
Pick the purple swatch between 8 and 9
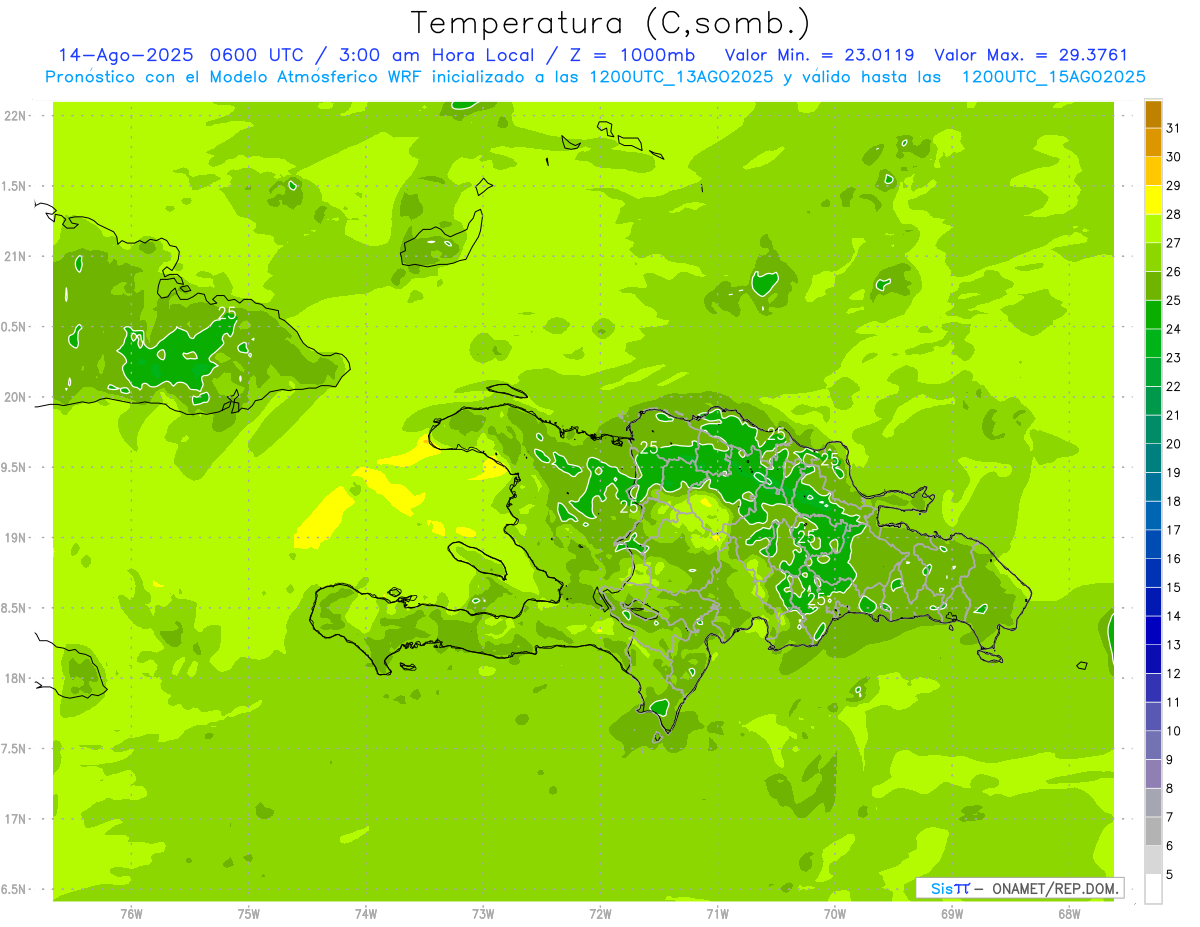tap(1153, 774)
